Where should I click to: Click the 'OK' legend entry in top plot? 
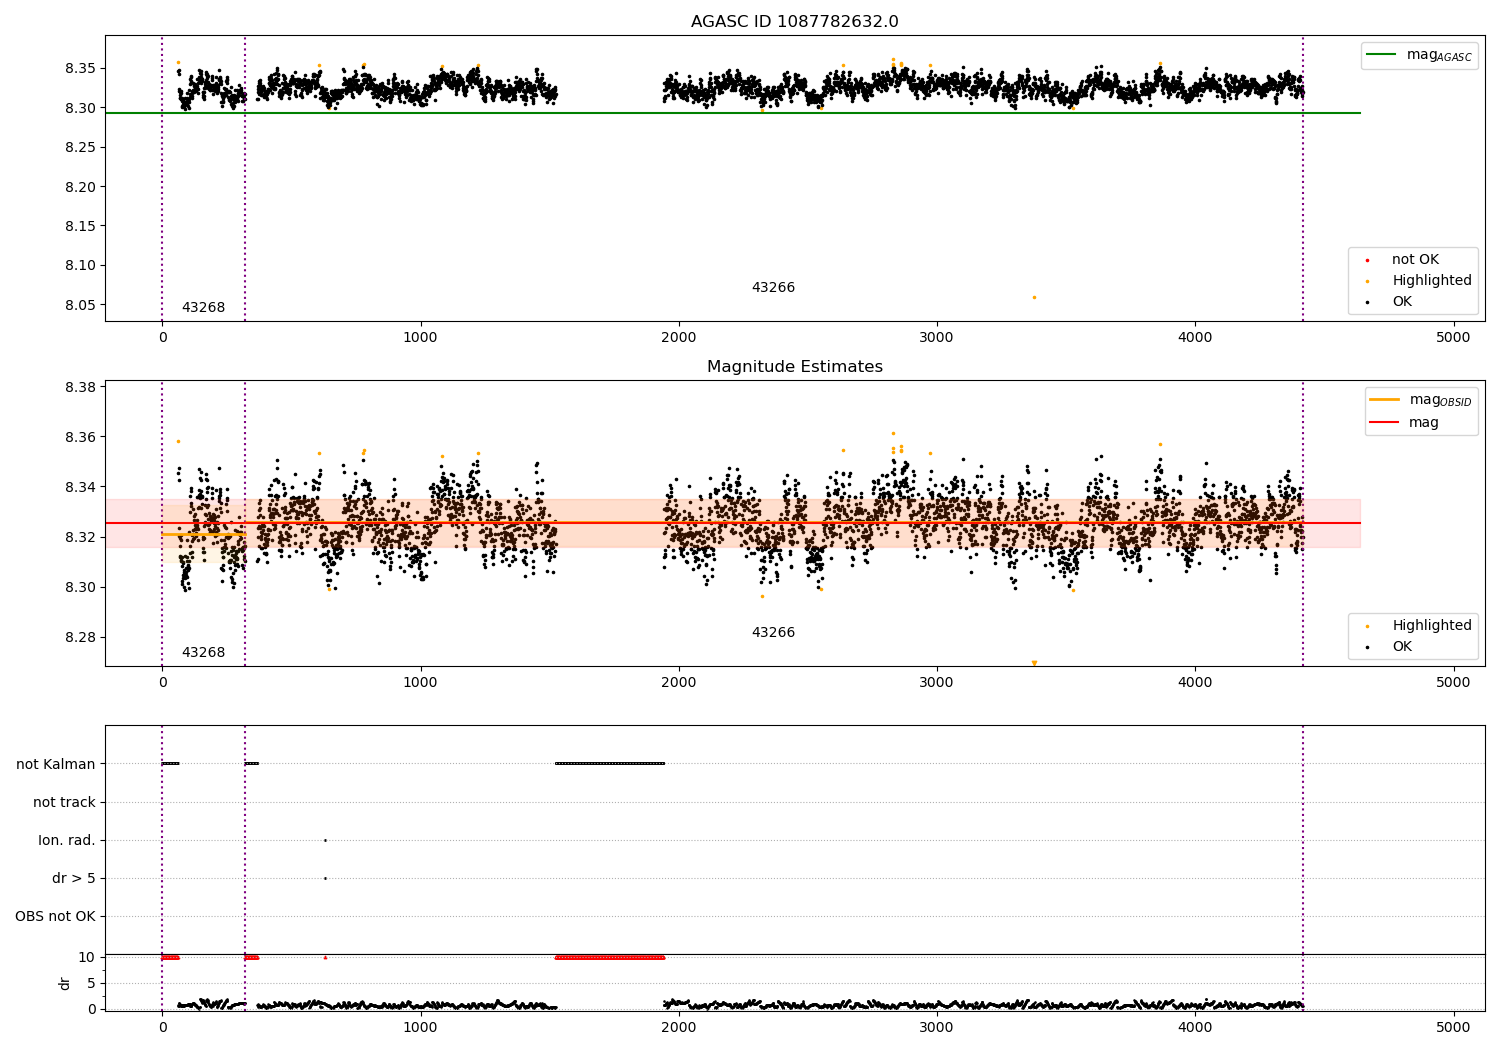(x=1389, y=302)
